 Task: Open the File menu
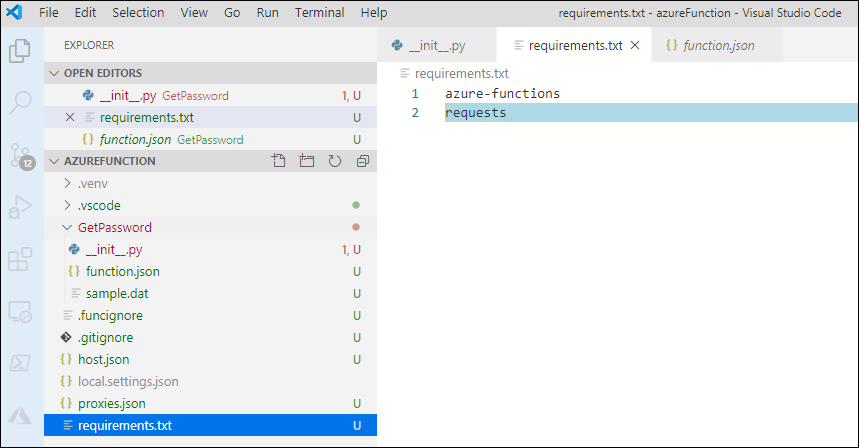[x=49, y=13]
